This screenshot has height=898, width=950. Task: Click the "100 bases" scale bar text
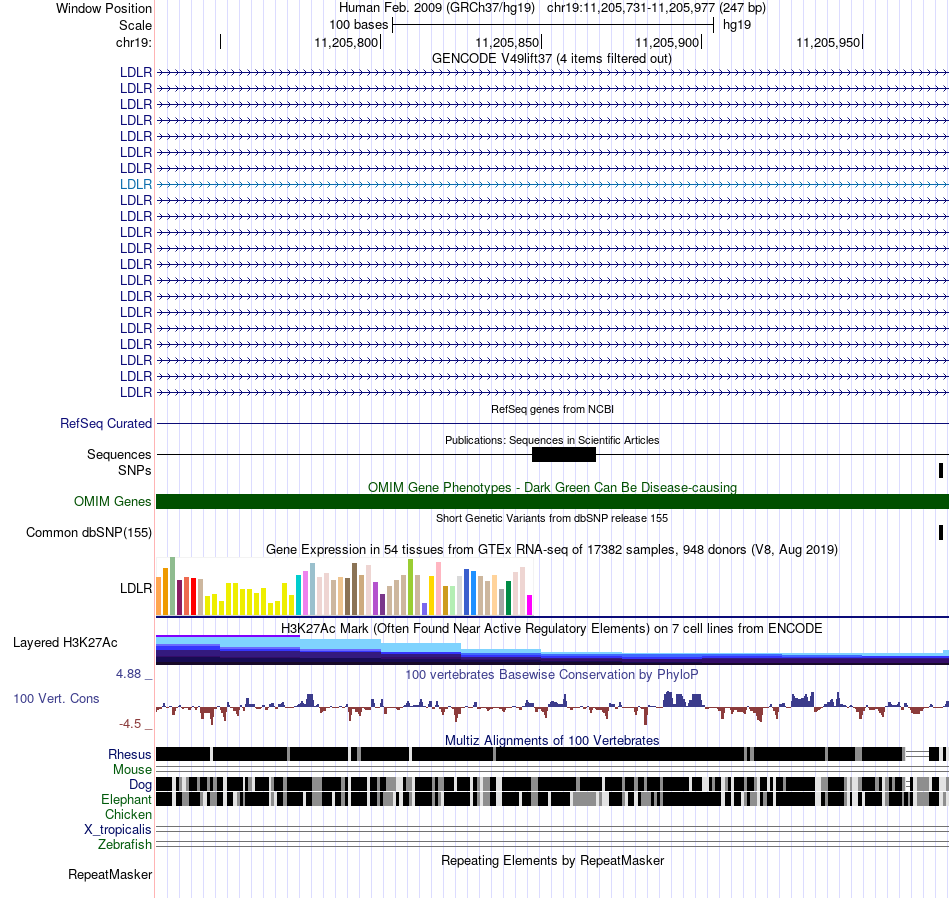pos(359,25)
